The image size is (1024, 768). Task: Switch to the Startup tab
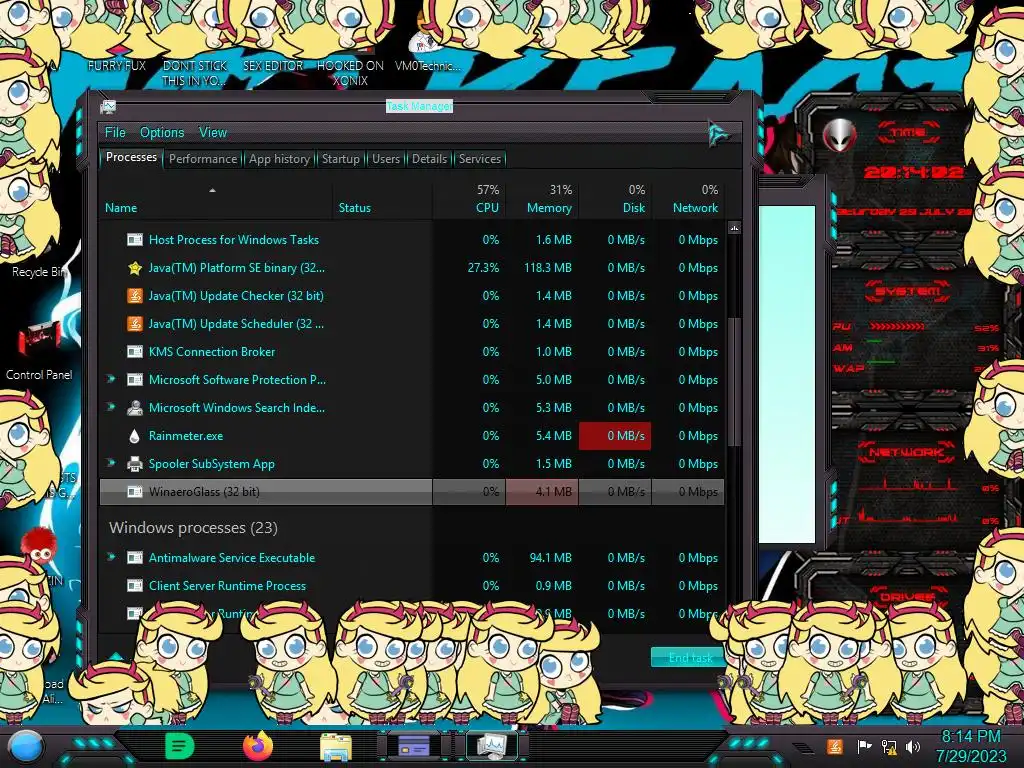(340, 159)
